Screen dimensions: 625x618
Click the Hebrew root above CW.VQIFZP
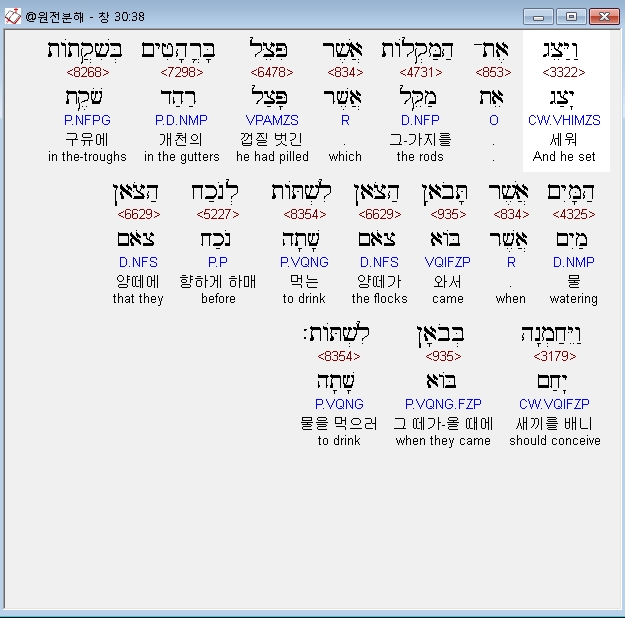(552, 382)
